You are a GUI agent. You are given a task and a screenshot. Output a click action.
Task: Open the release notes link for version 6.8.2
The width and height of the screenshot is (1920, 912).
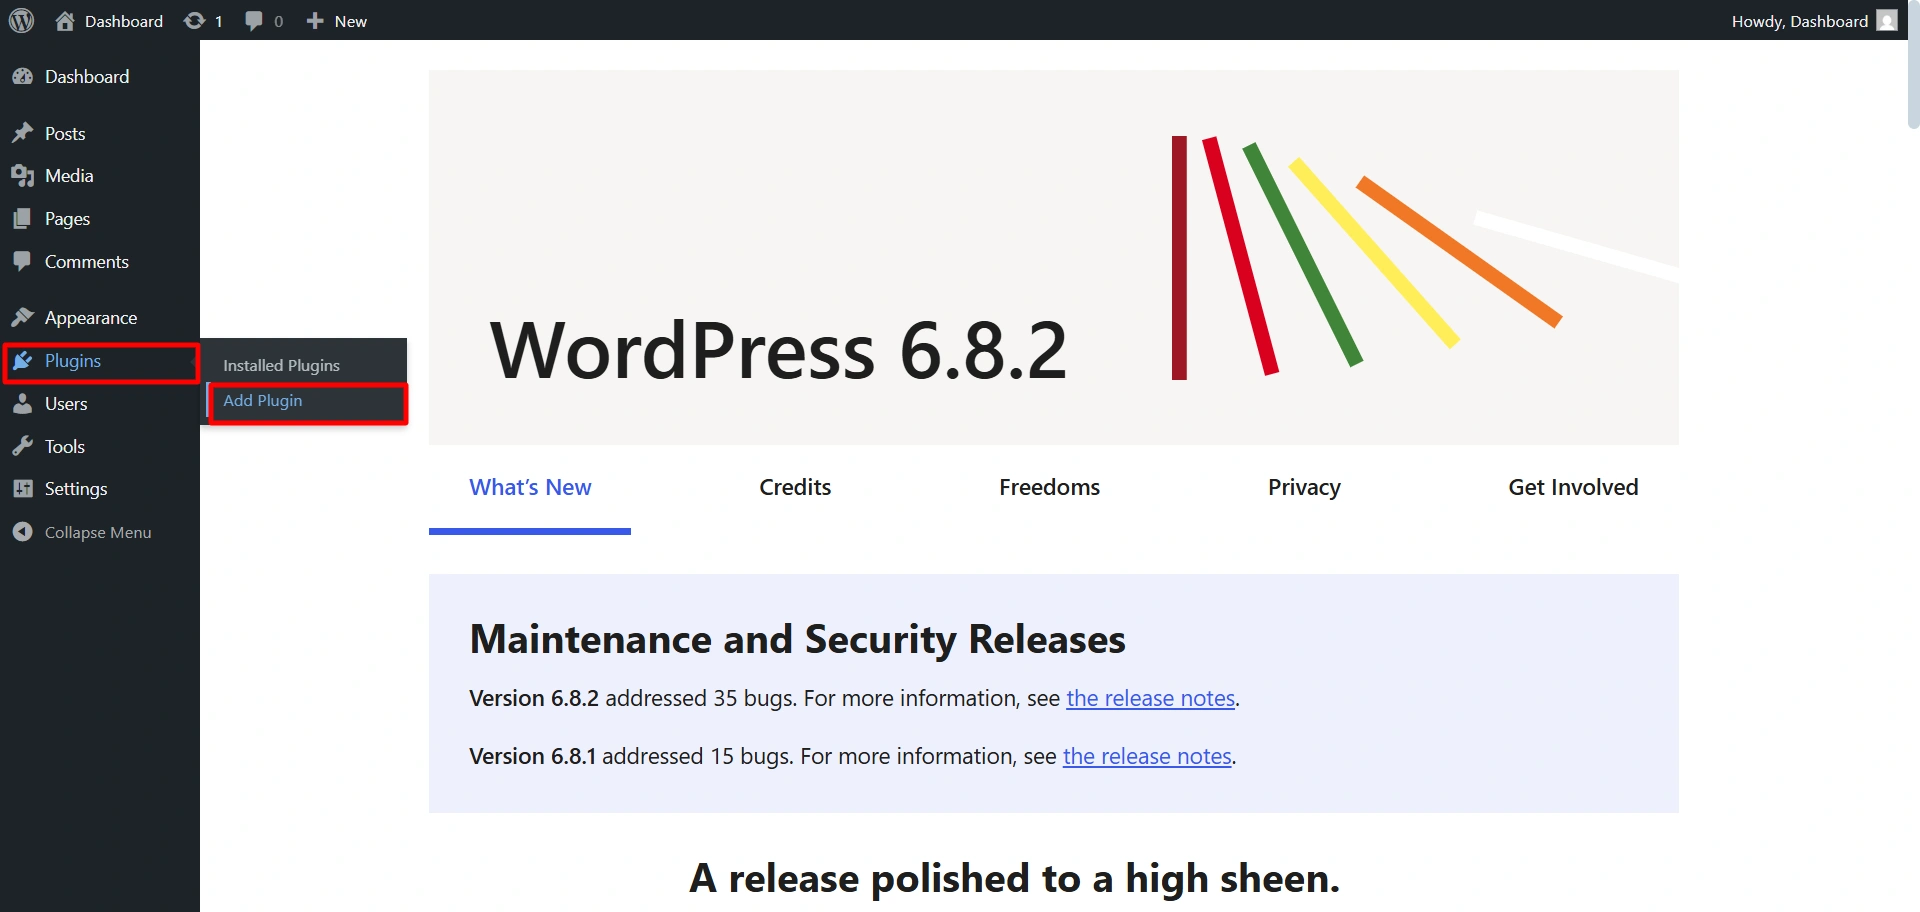click(1150, 698)
